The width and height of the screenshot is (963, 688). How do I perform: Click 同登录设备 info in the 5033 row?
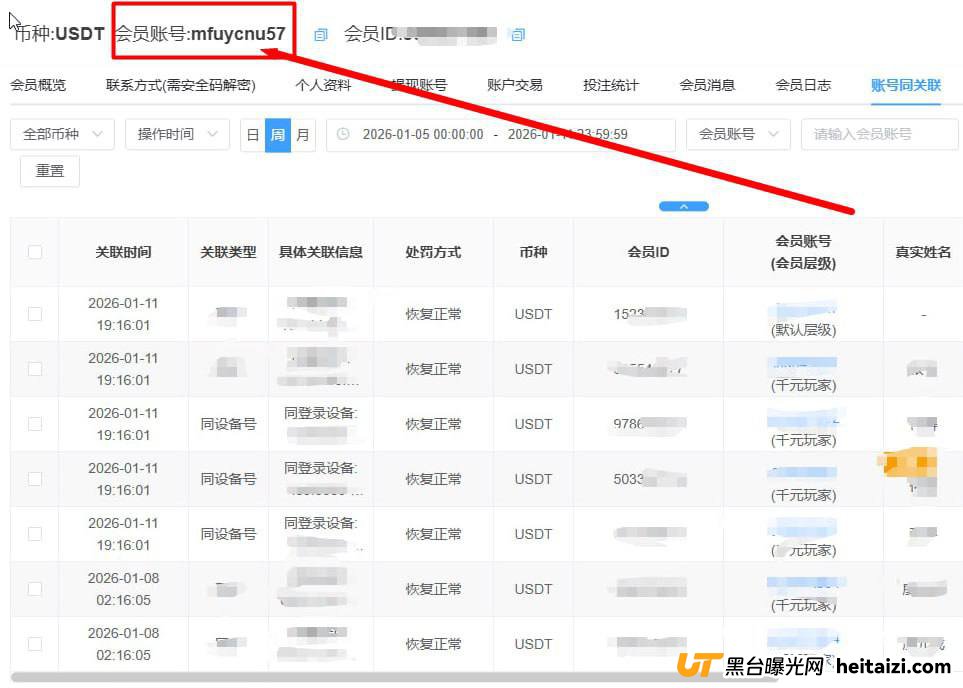[x=321, y=468]
